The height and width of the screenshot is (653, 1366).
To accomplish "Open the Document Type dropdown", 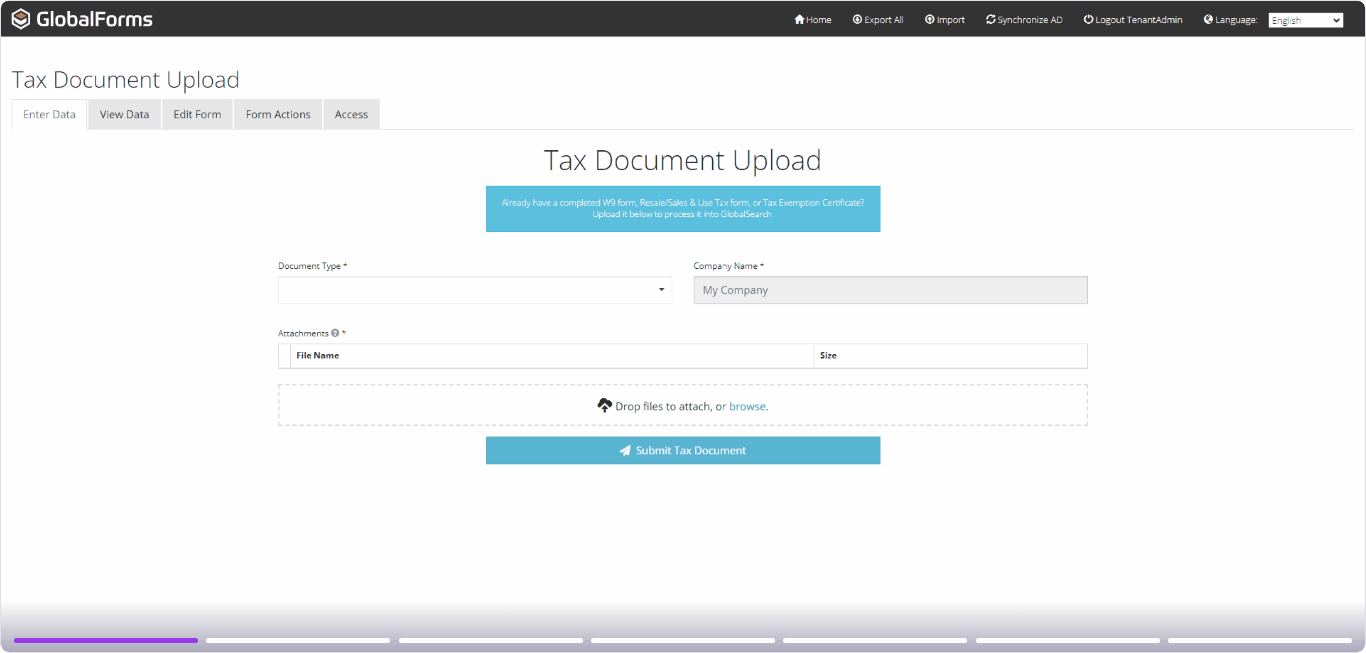I will coord(470,289).
